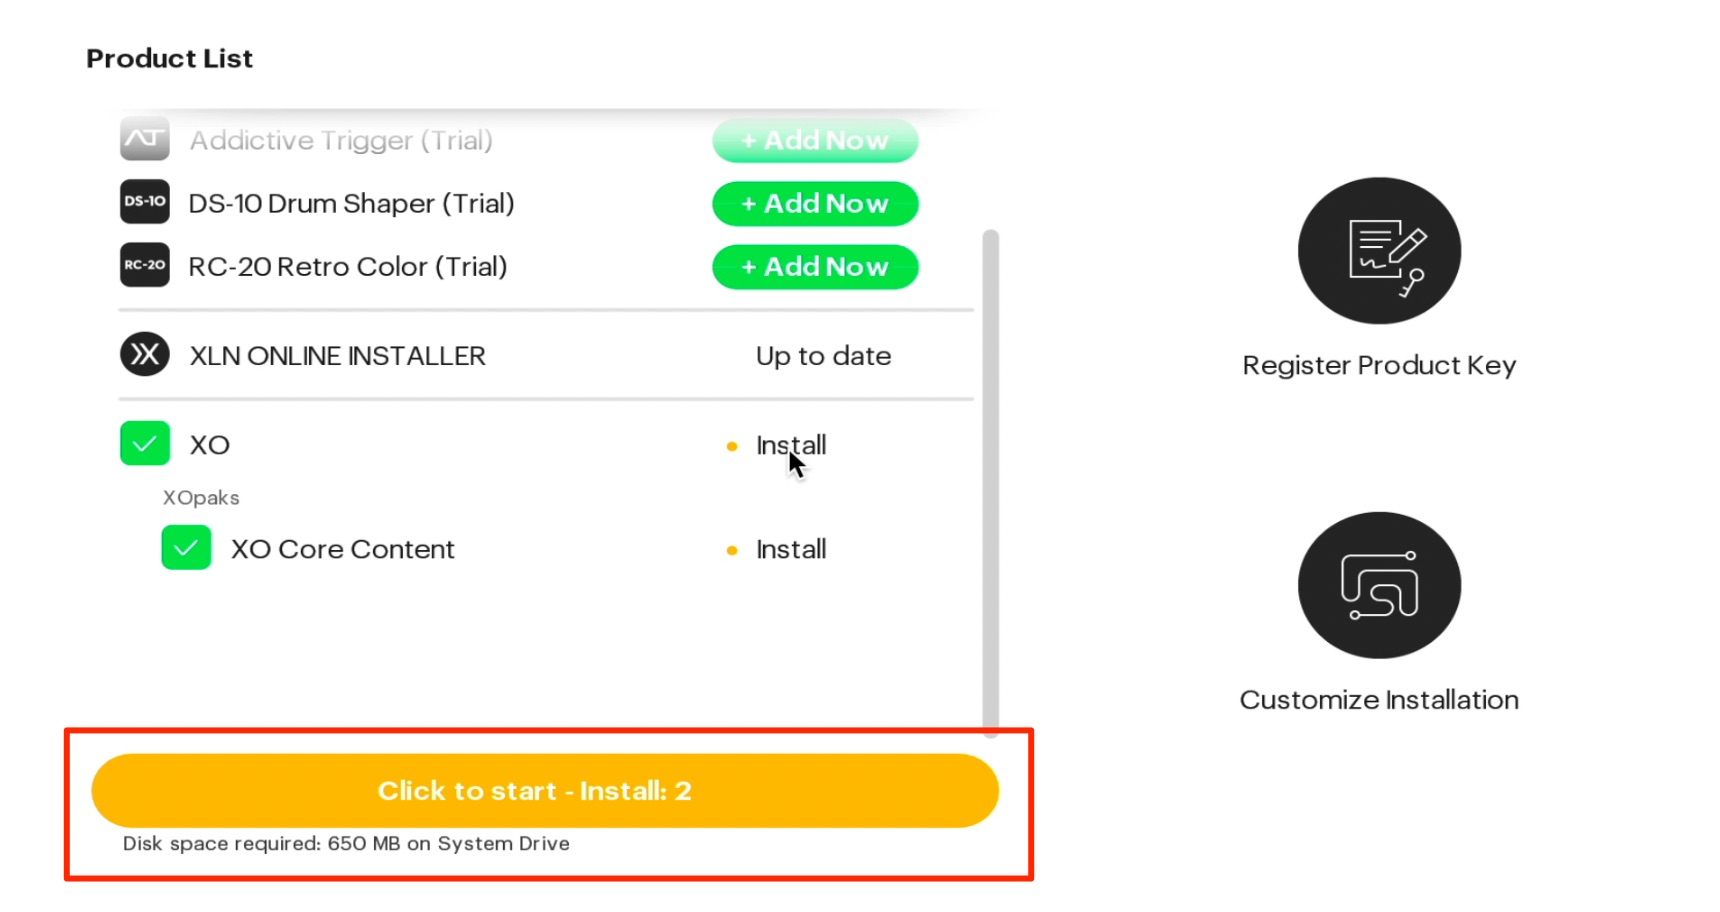Start installation with the orange button
This screenshot has height=912, width=1720.
pos(545,791)
